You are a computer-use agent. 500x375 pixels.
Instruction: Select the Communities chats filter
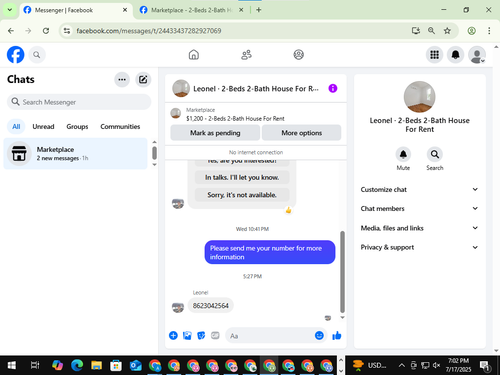pyautogui.click(x=120, y=127)
